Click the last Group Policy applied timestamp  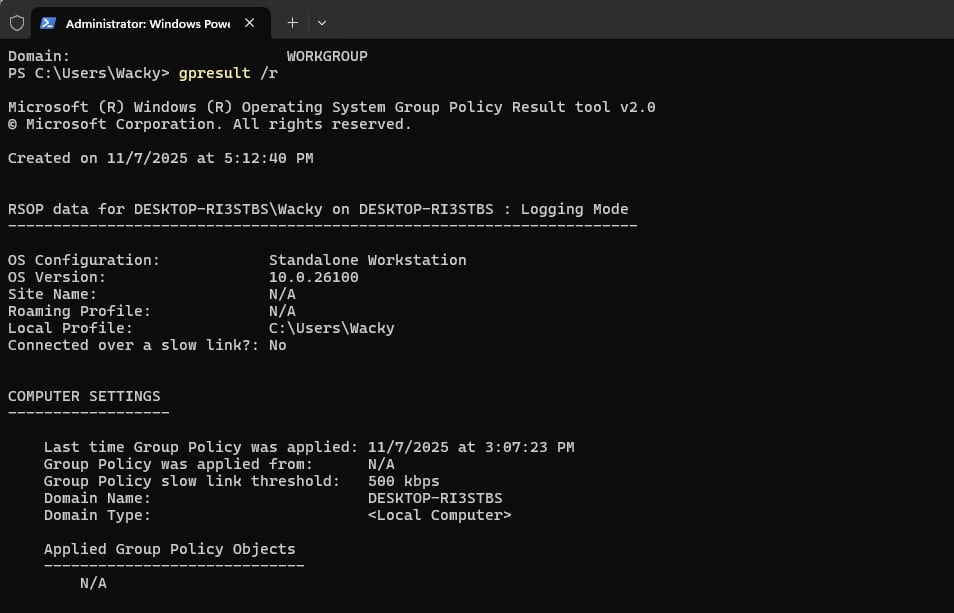coord(470,447)
